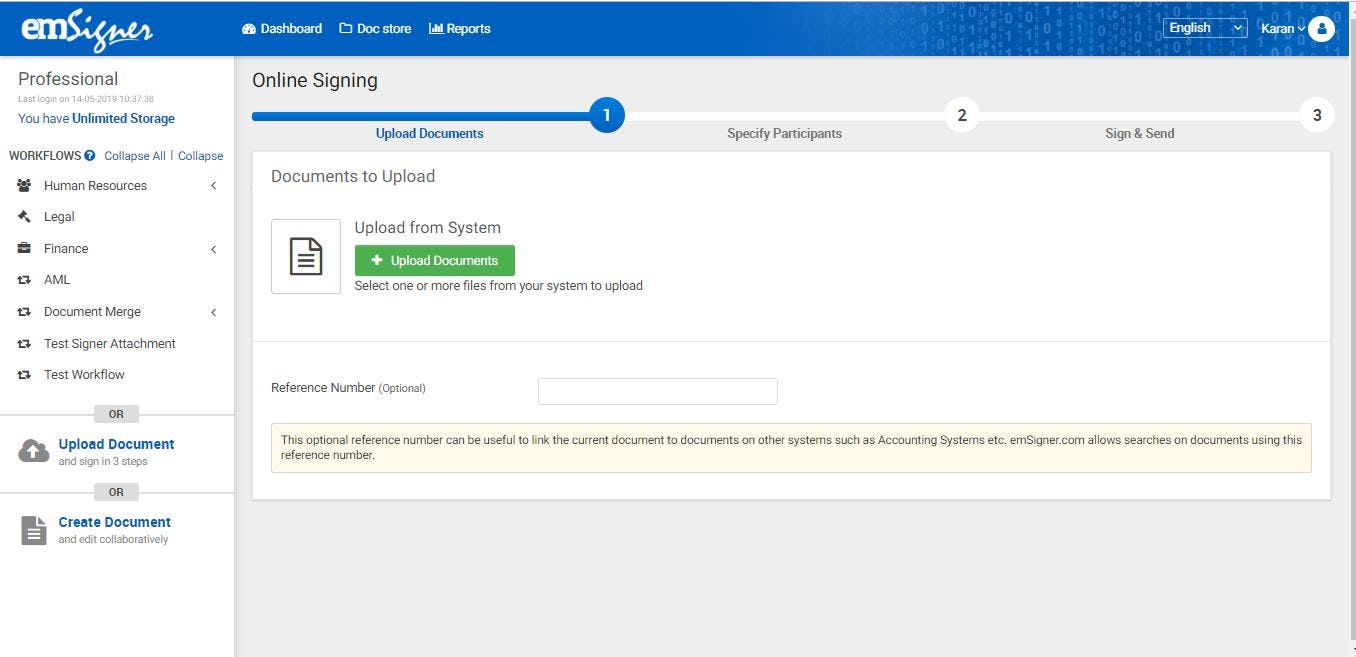Image resolution: width=1356 pixels, height=657 pixels.
Task: Click the user profile icon beside Karan
Action: (x=1322, y=28)
